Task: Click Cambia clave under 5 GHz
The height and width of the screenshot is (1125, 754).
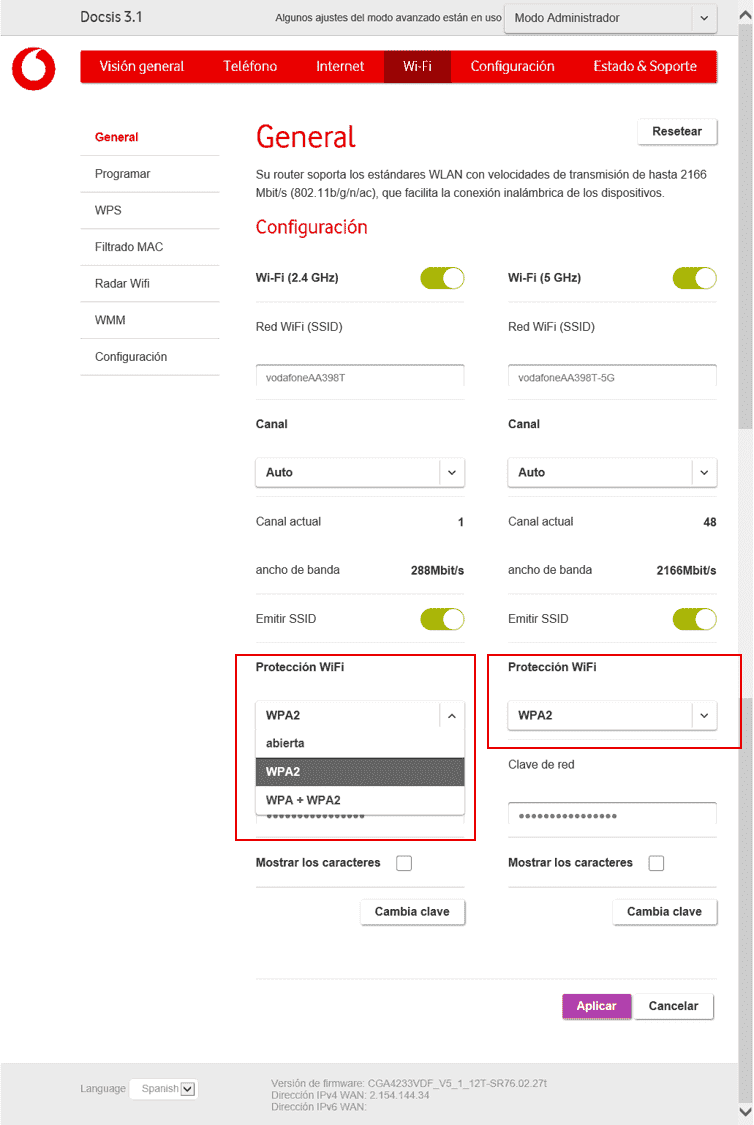Action: click(x=664, y=912)
